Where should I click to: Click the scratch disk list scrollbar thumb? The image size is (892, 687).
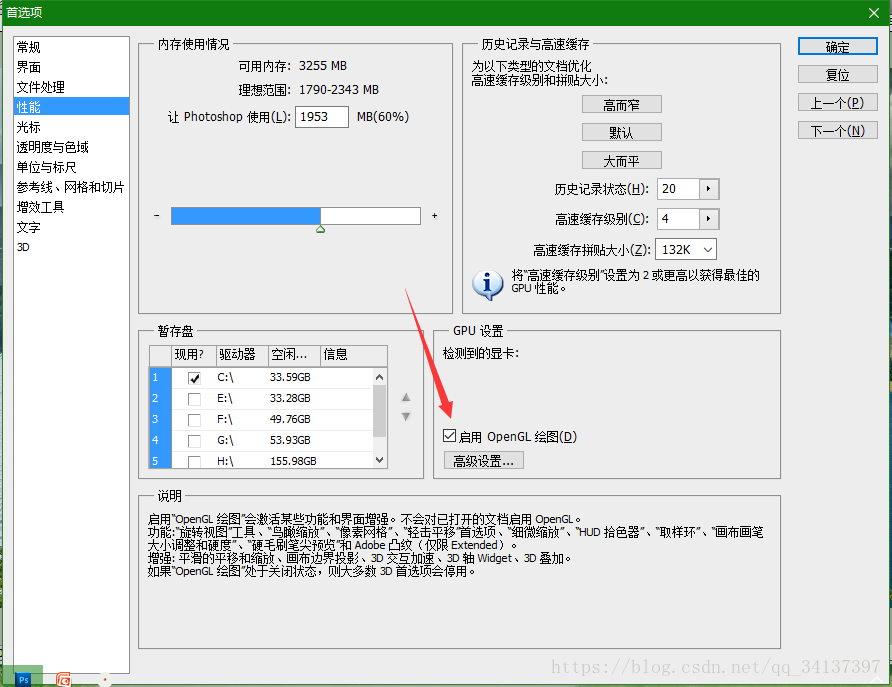pyautogui.click(x=379, y=411)
